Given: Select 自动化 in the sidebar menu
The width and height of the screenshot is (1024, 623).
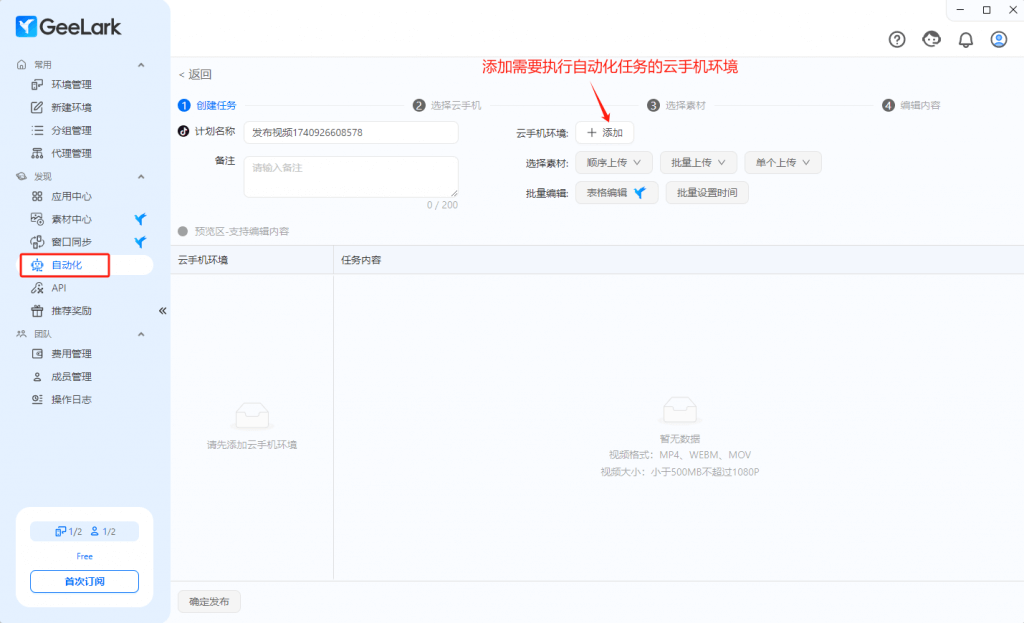Looking at the screenshot, I should (x=66, y=265).
